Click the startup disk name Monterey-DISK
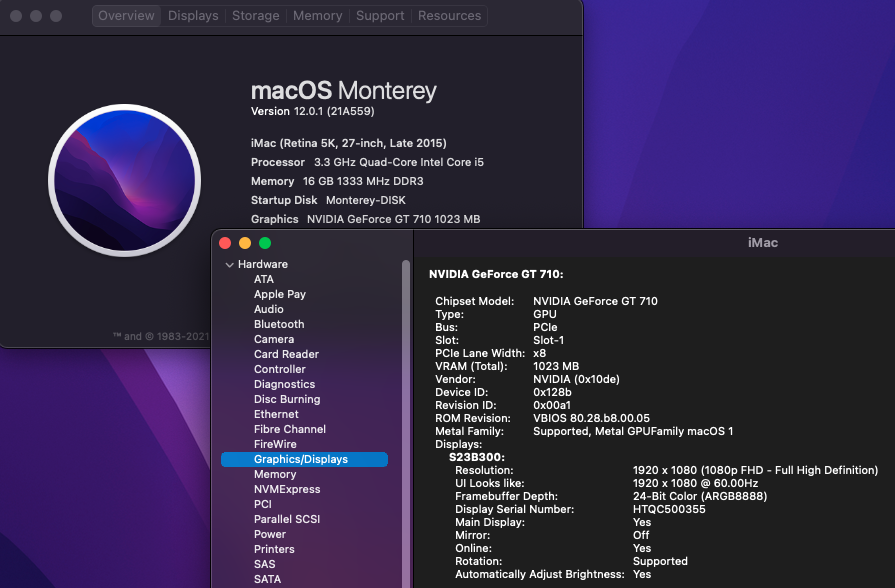Image resolution: width=895 pixels, height=588 pixels. click(366, 200)
